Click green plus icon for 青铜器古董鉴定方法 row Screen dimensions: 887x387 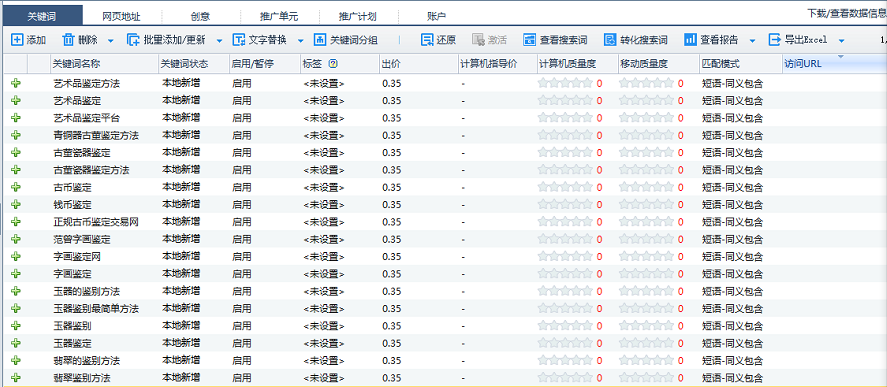click(16, 135)
